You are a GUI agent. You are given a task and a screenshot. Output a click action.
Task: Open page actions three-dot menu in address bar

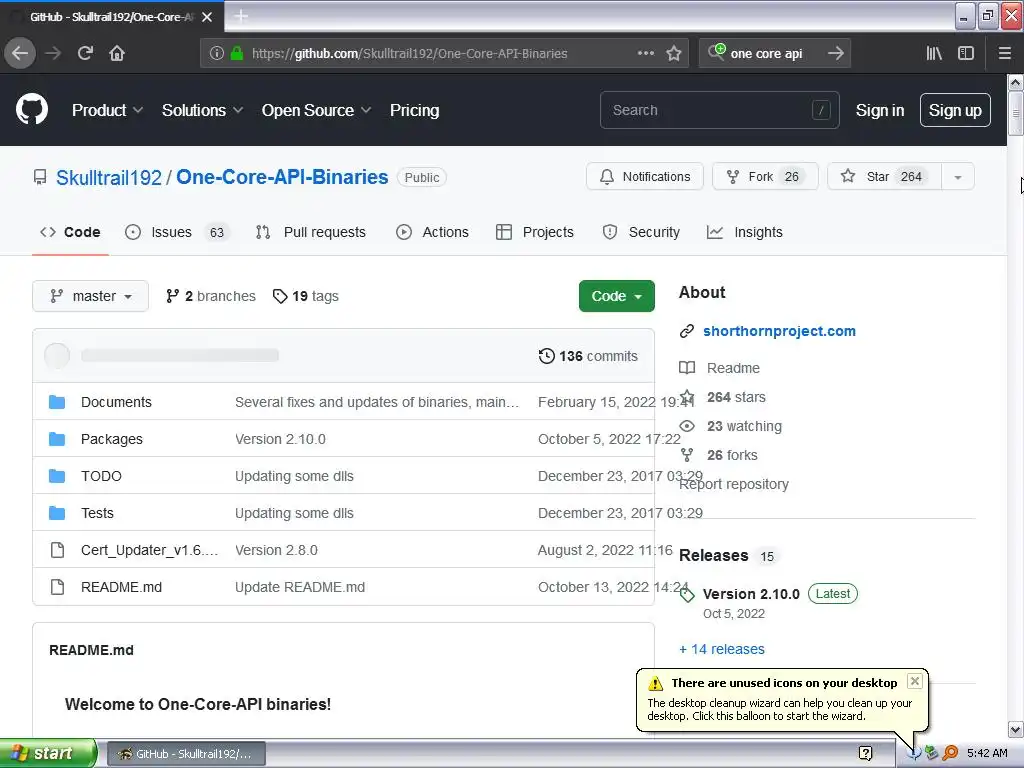645,54
